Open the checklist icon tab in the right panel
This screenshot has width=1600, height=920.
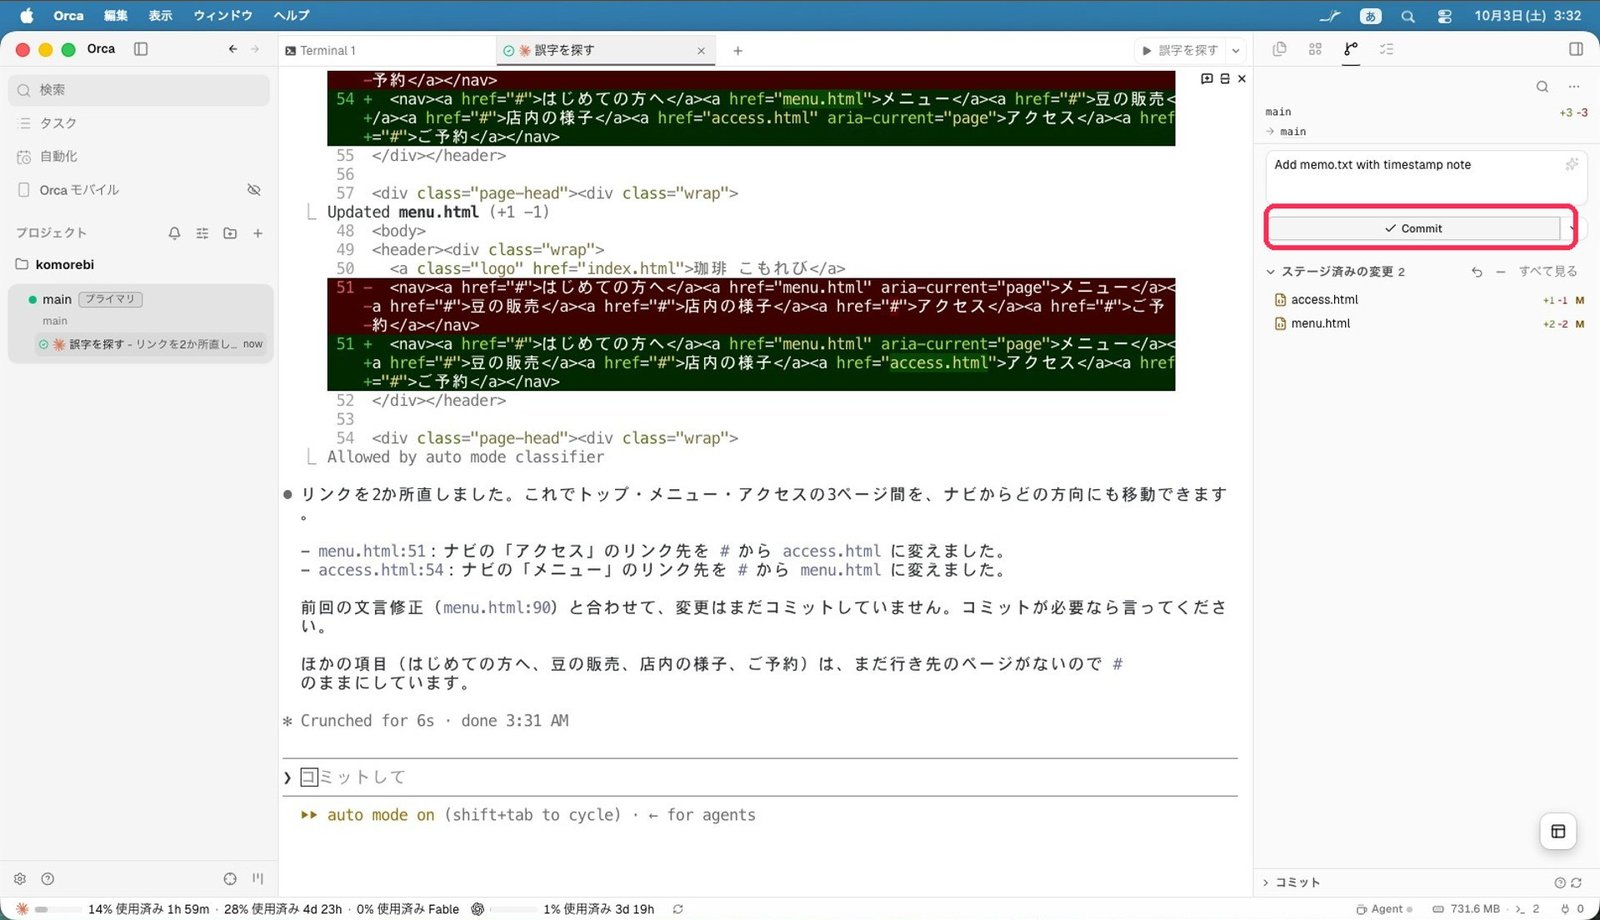coord(1387,49)
